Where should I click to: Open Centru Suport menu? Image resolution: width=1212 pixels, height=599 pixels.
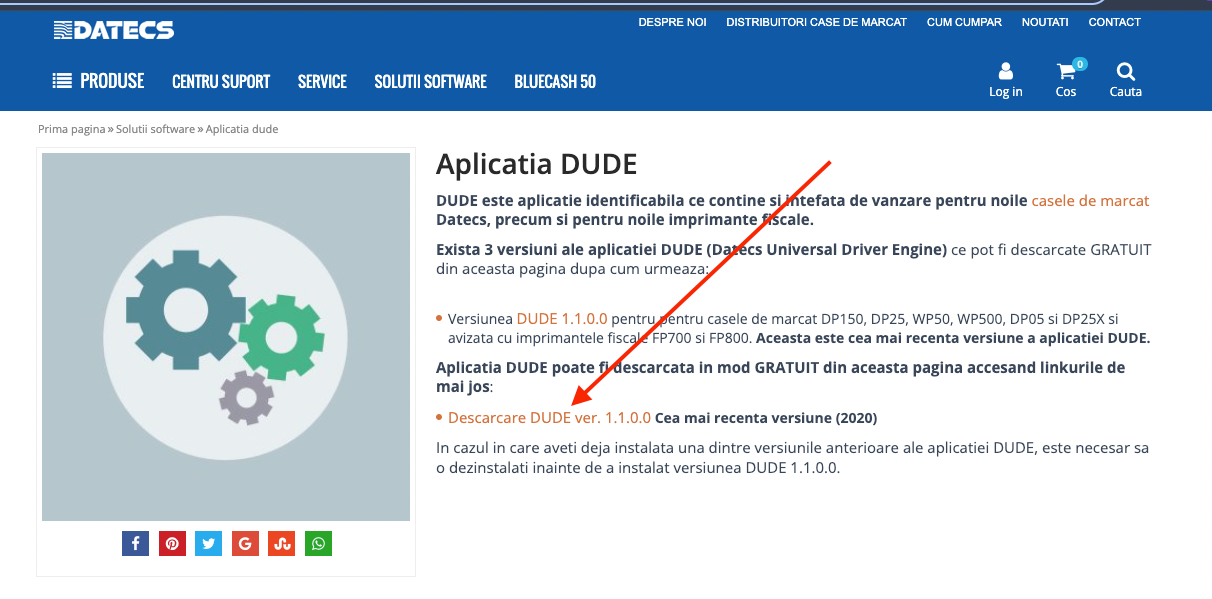point(221,82)
